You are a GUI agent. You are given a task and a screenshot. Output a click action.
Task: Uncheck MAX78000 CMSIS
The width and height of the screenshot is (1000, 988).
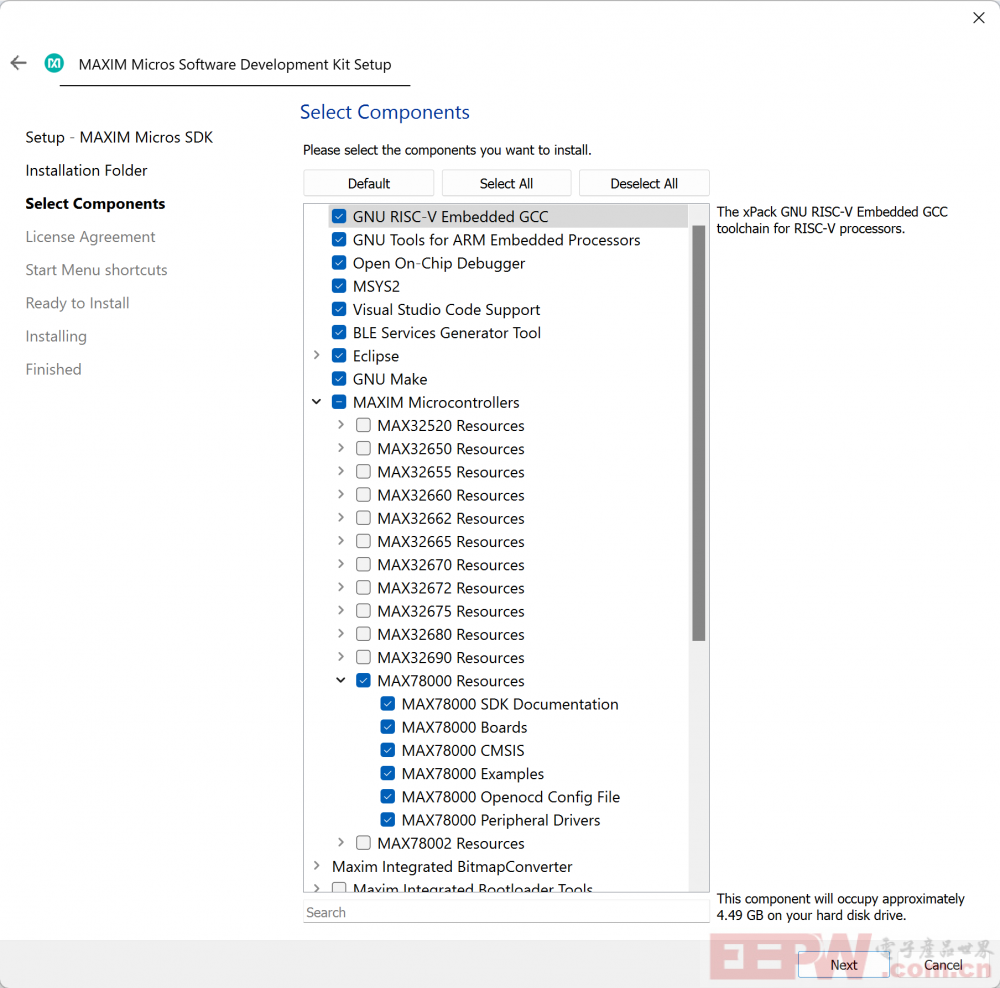pos(388,749)
